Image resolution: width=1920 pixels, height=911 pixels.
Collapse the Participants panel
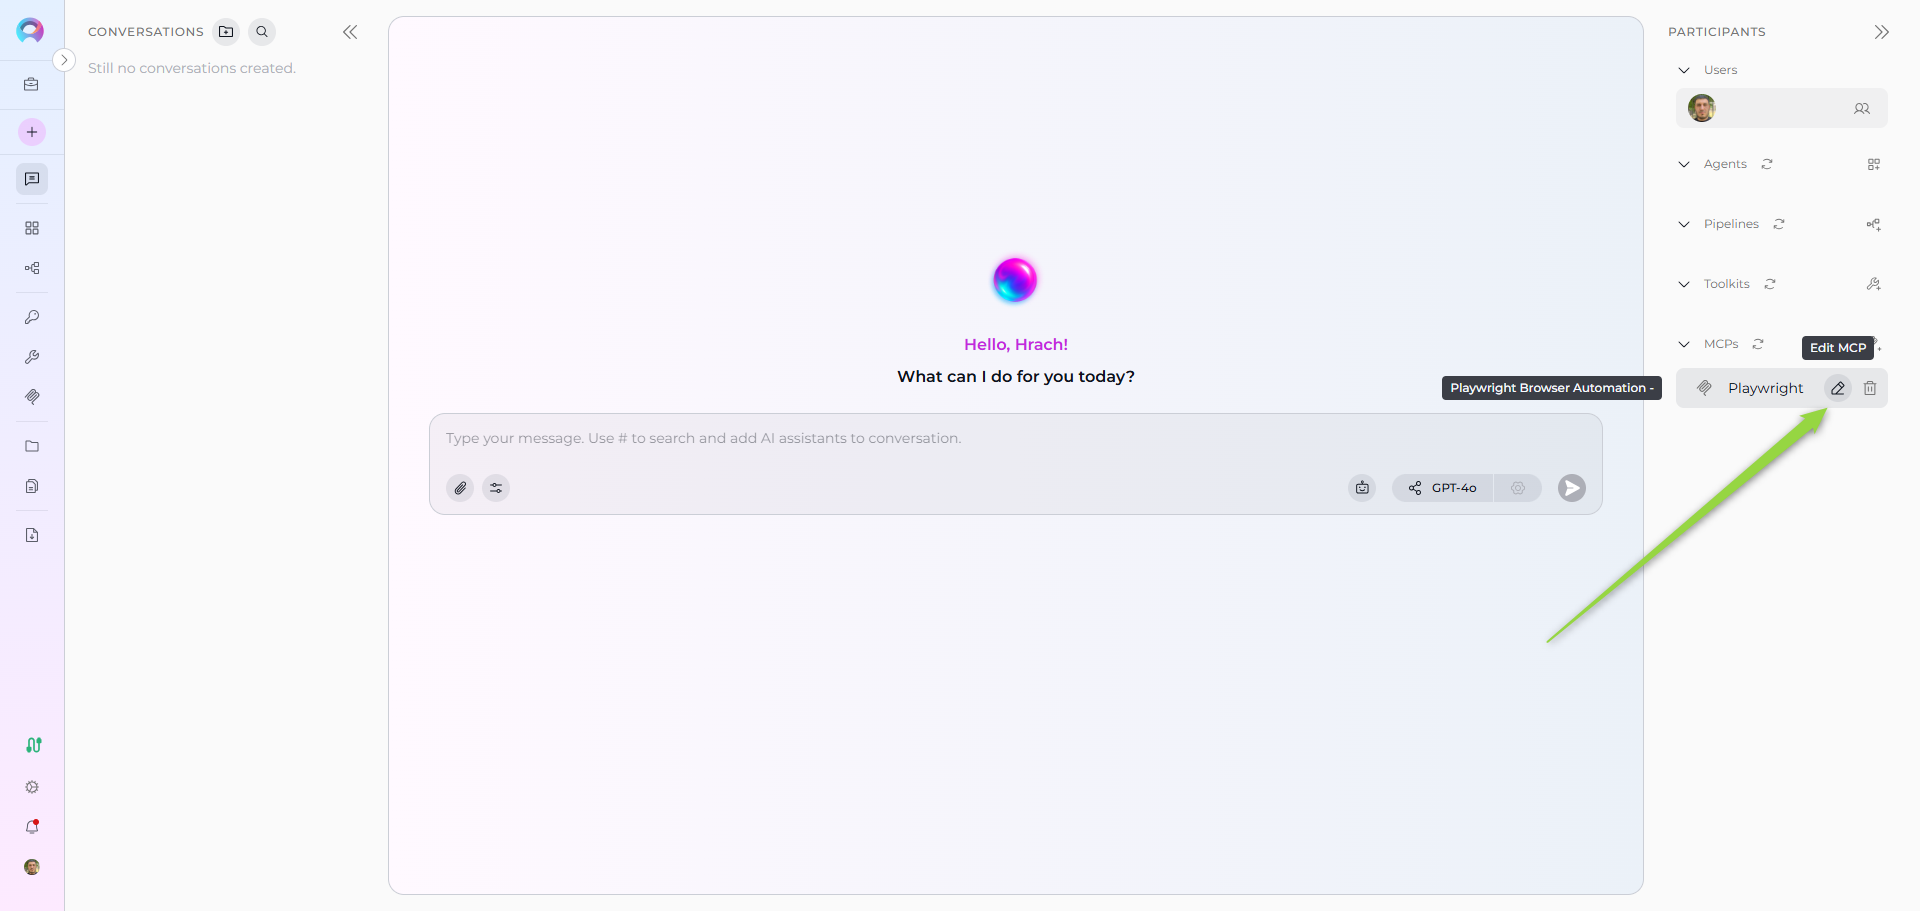click(x=1881, y=32)
